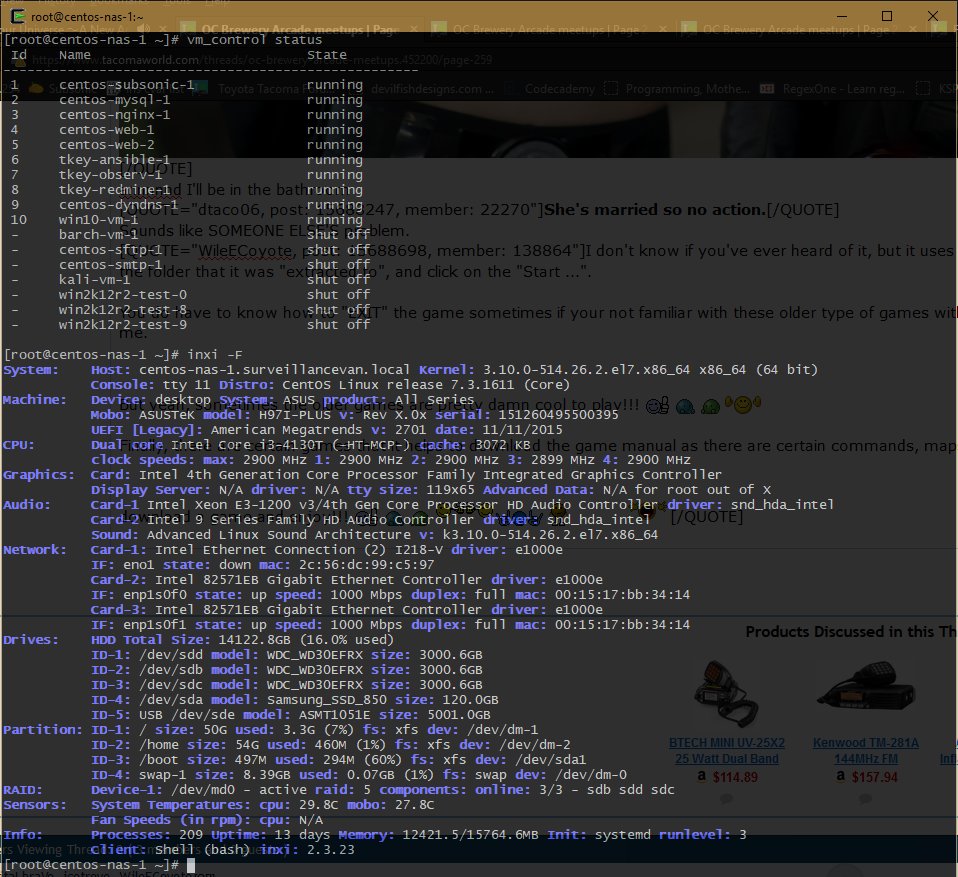Open the Codecademy bookmark in the browser behind
The height and width of the screenshot is (877, 958).
(x=560, y=89)
